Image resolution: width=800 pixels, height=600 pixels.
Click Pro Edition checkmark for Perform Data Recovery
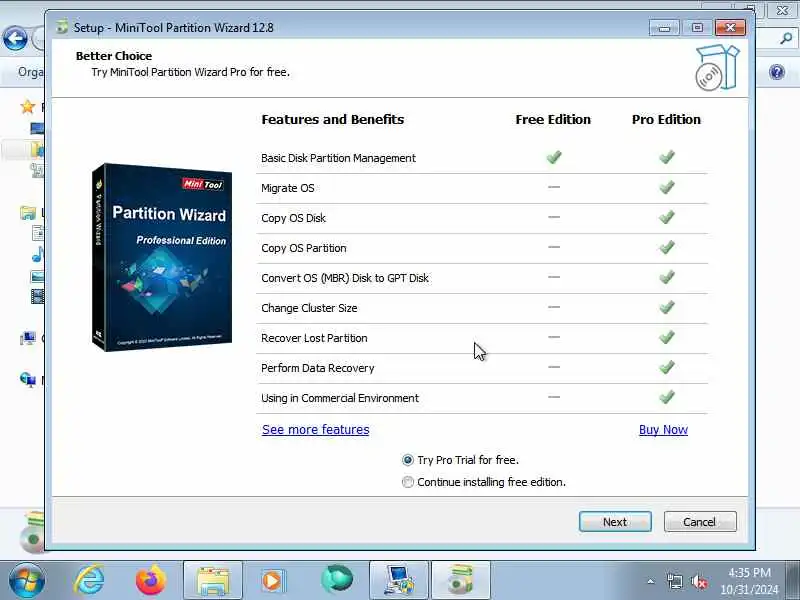667,367
